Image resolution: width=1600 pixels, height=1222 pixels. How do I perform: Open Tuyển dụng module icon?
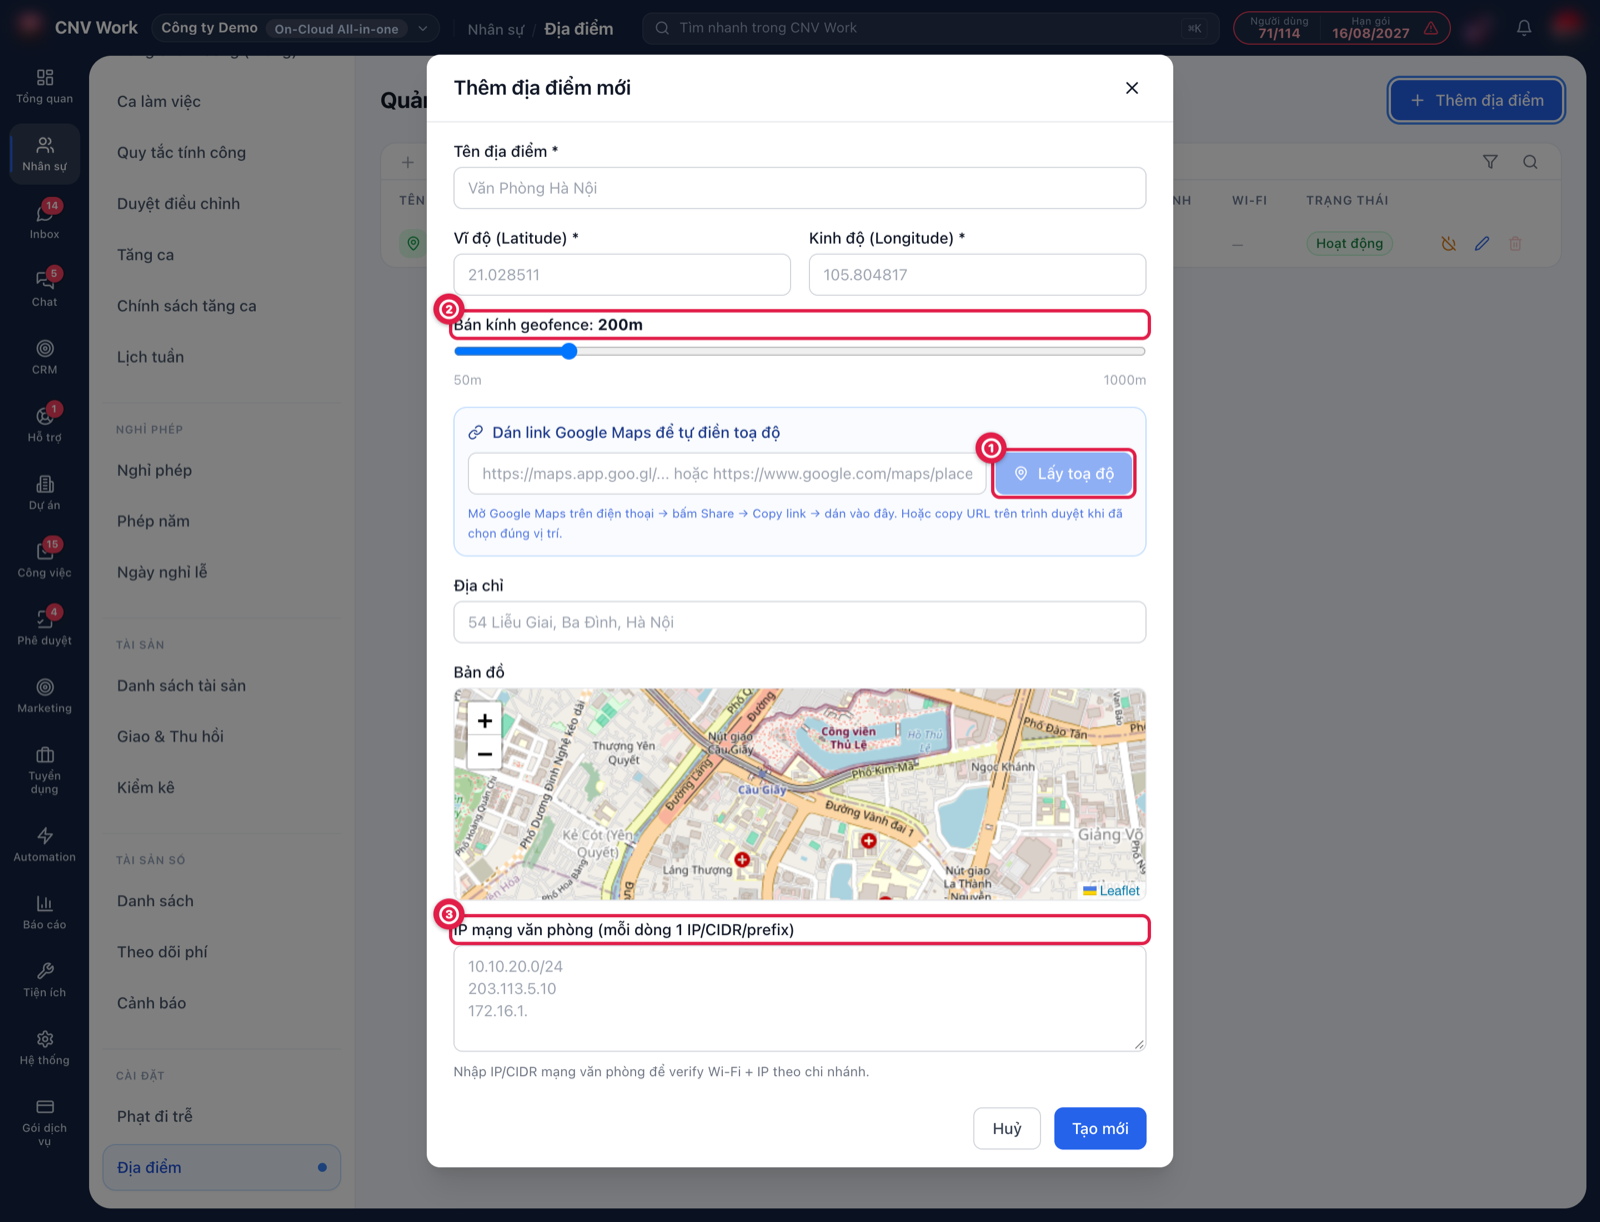pyautogui.click(x=44, y=770)
